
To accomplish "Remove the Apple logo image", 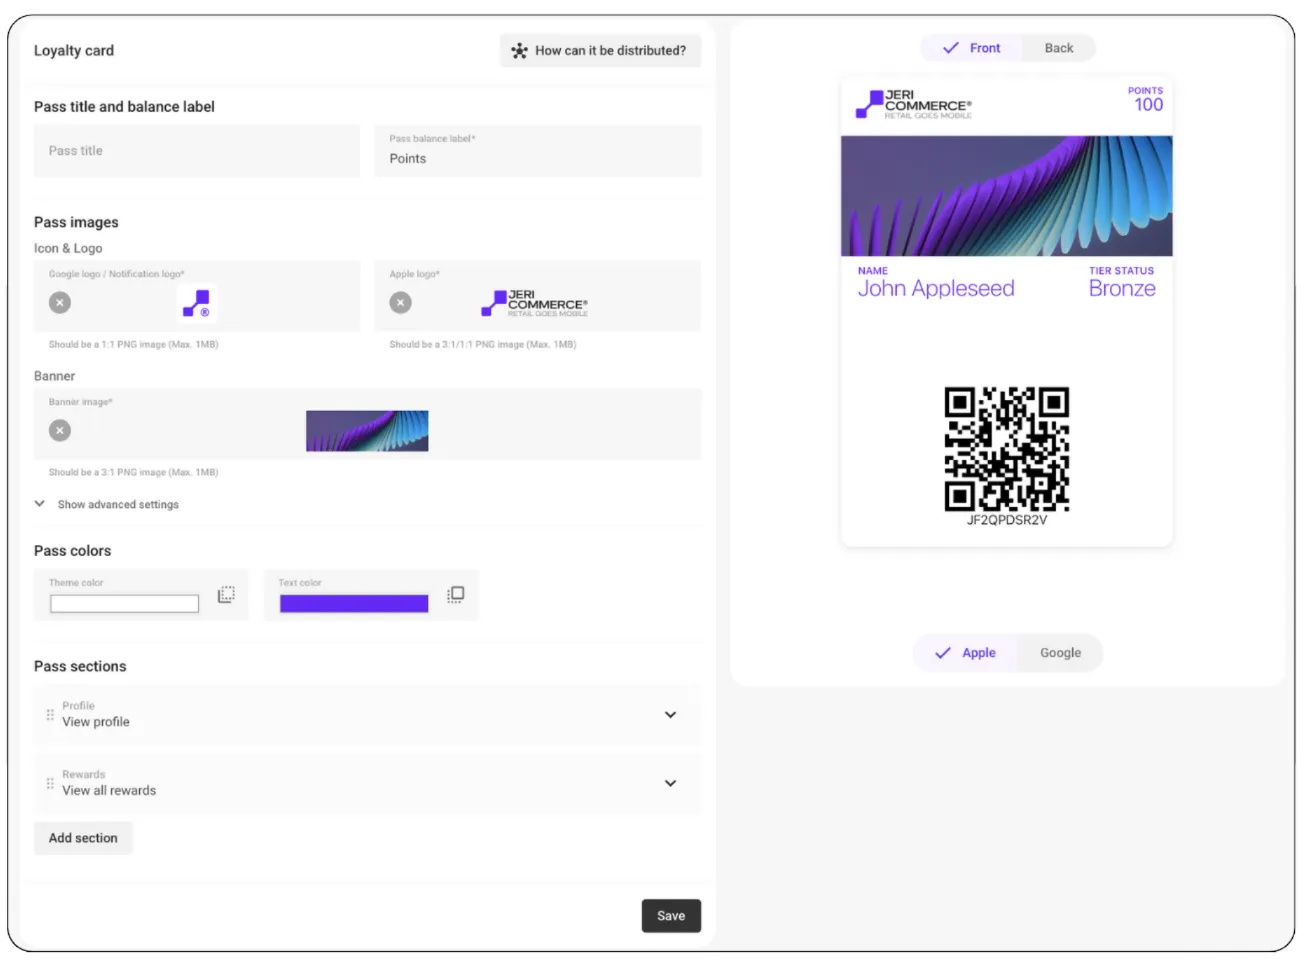I will pyautogui.click(x=400, y=302).
